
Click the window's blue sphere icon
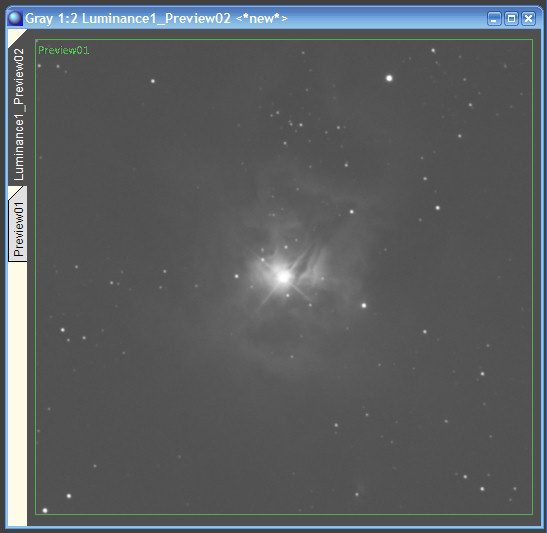(x=15, y=18)
